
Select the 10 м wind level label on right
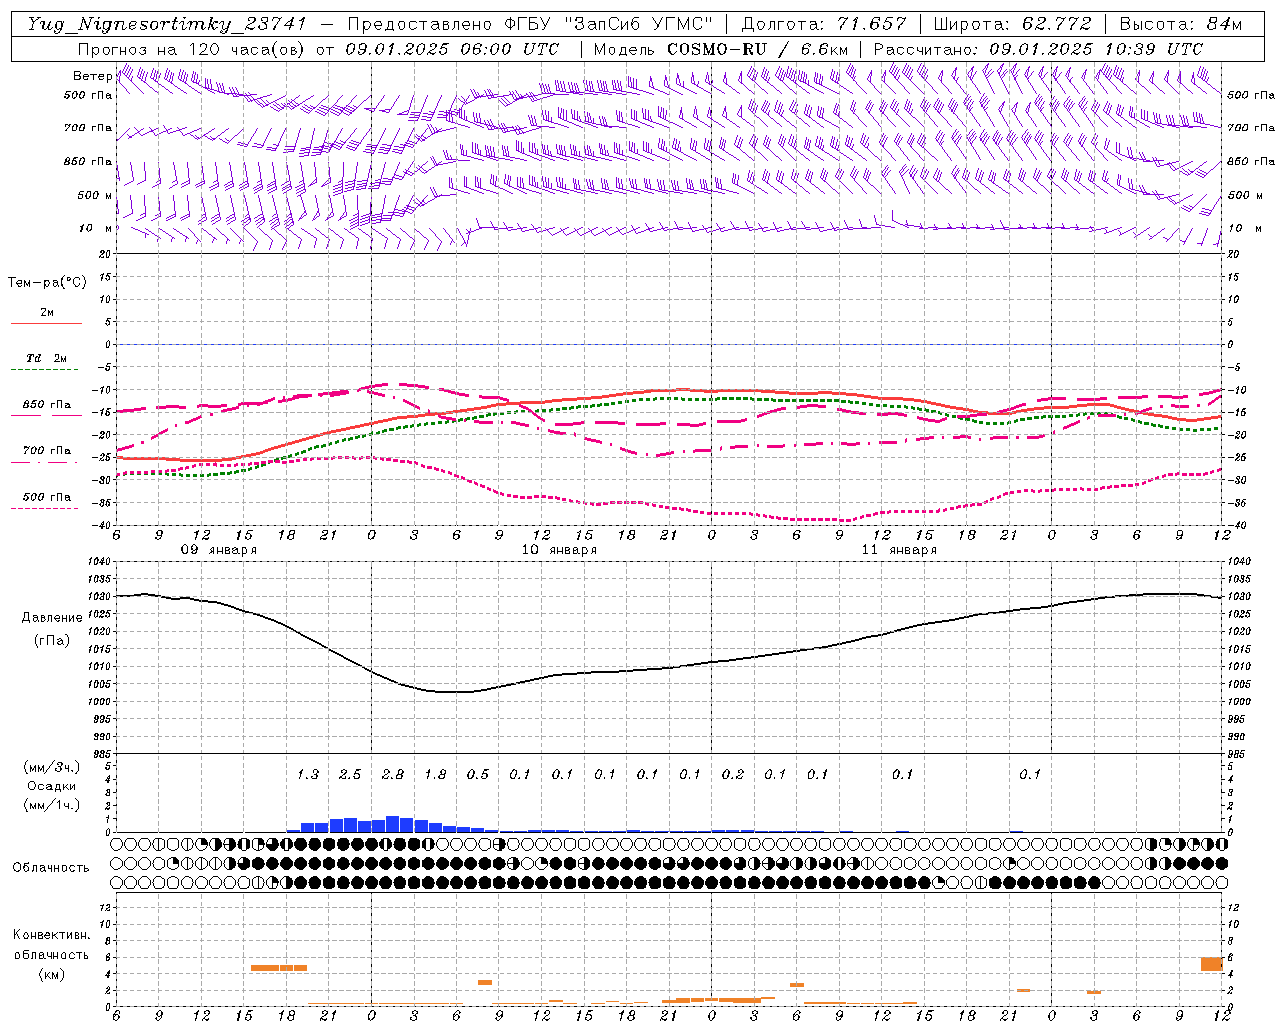tap(1245, 228)
